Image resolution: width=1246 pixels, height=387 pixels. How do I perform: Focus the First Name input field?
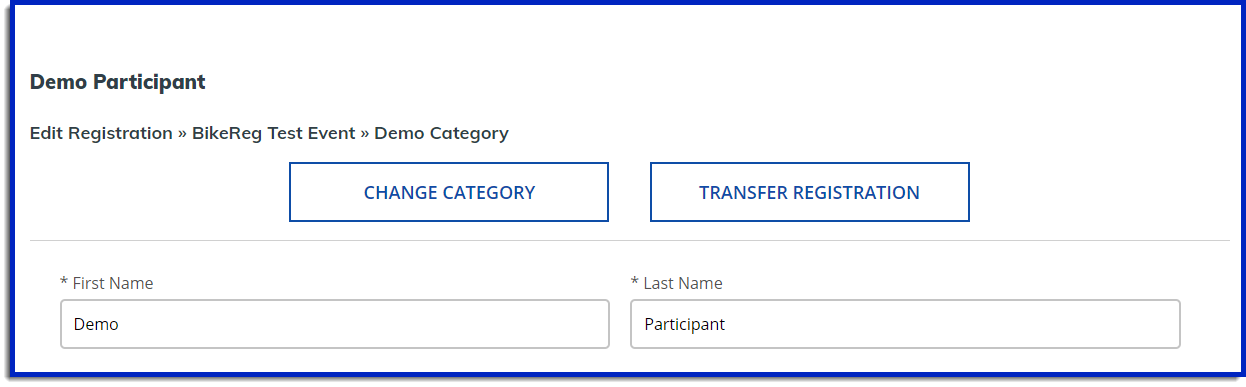point(335,324)
